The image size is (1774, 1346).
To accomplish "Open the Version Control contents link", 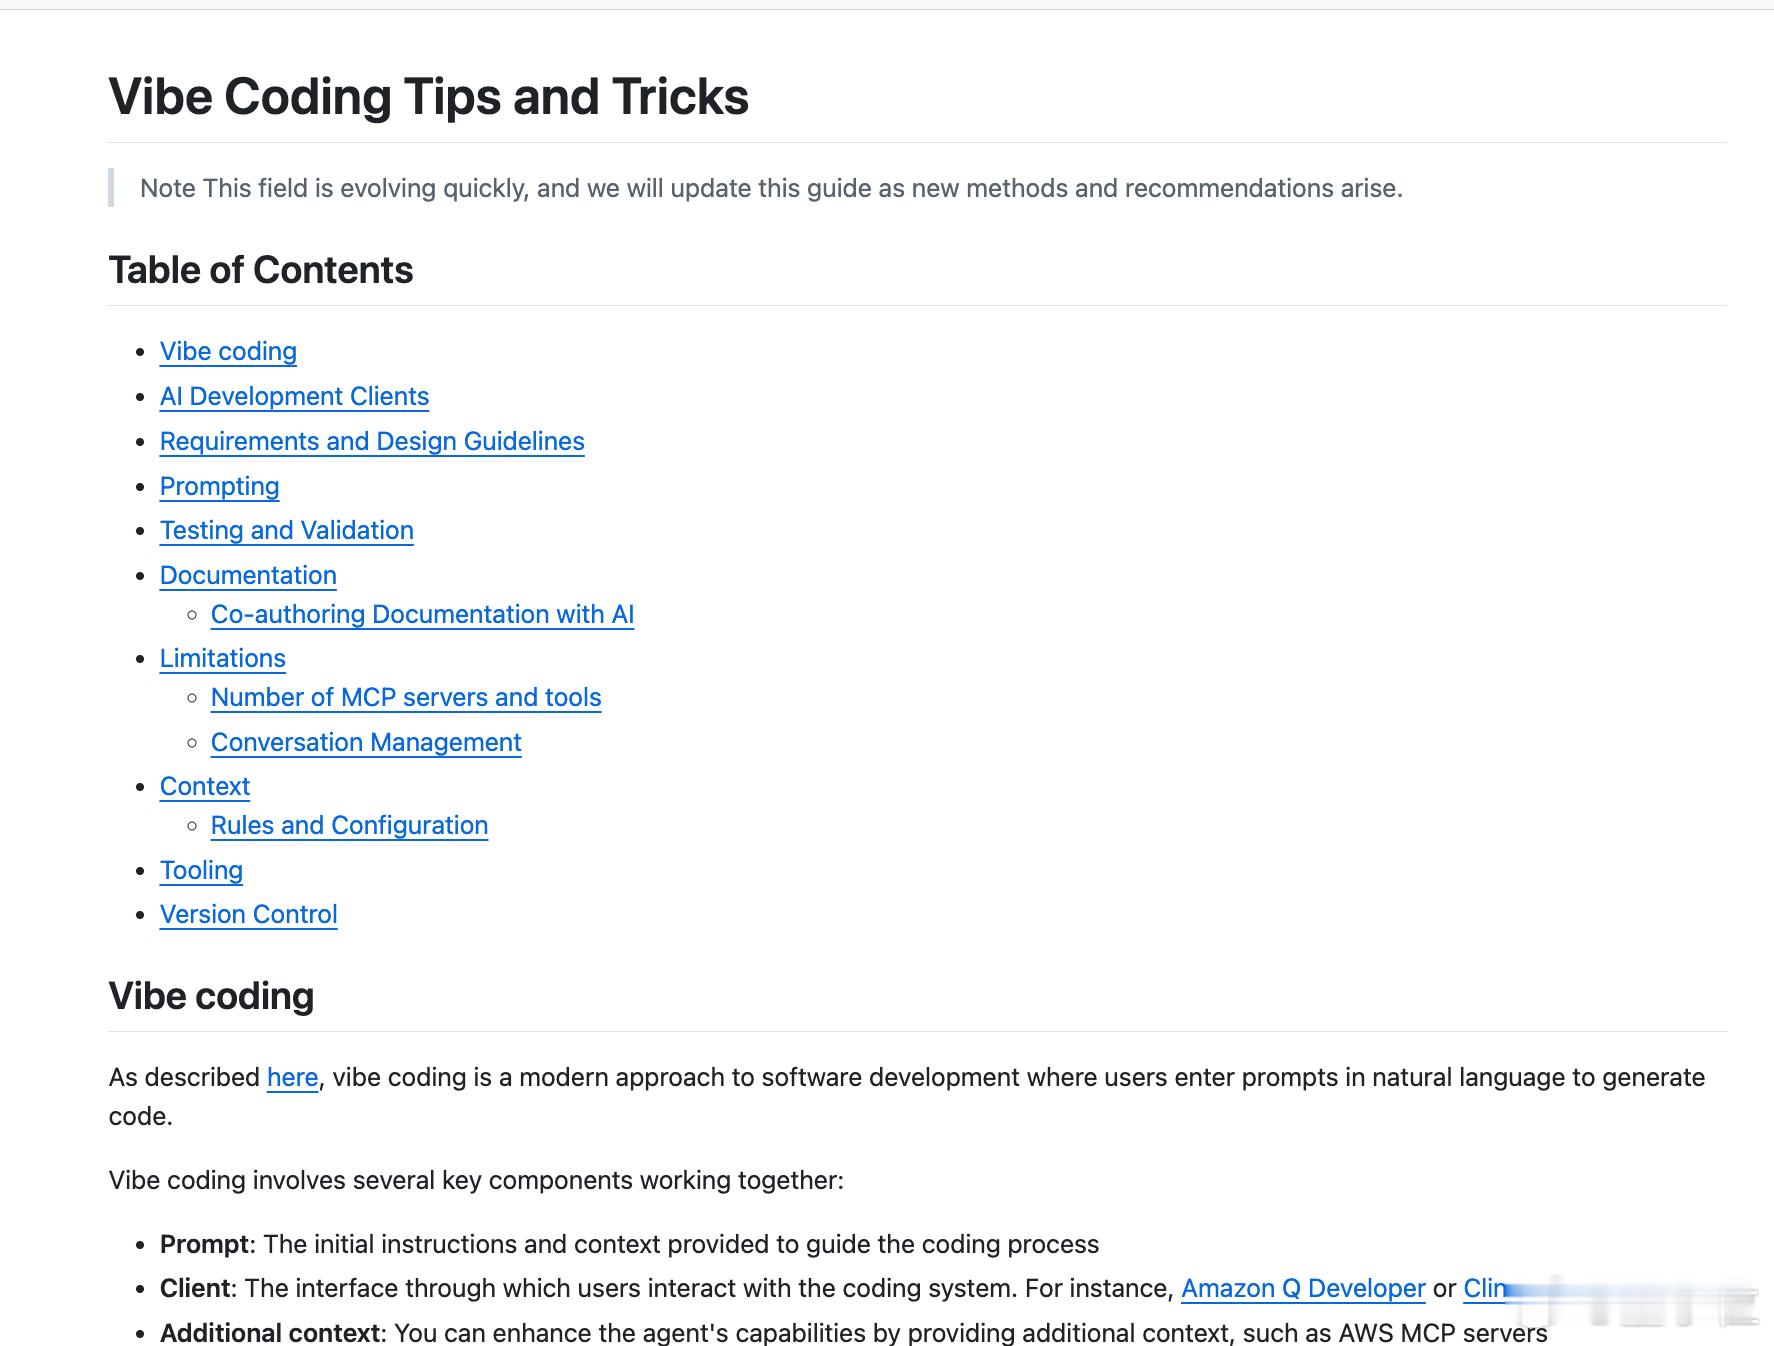I will (x=248, y=915).
